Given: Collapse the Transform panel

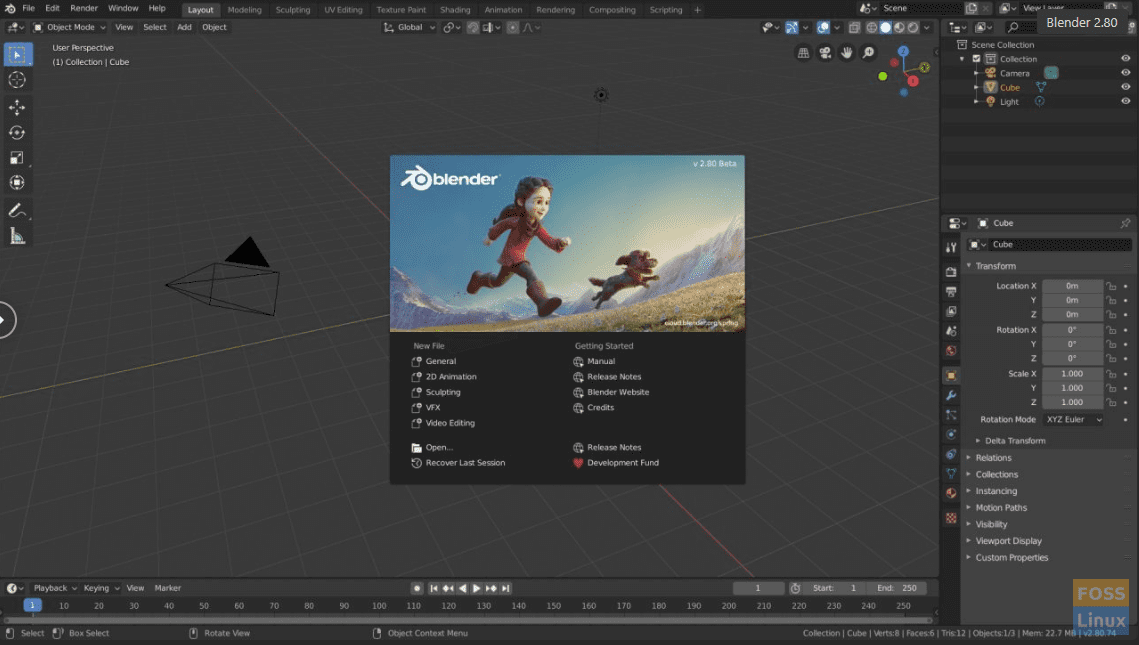Looking at the screenshot, I should 994,267.
